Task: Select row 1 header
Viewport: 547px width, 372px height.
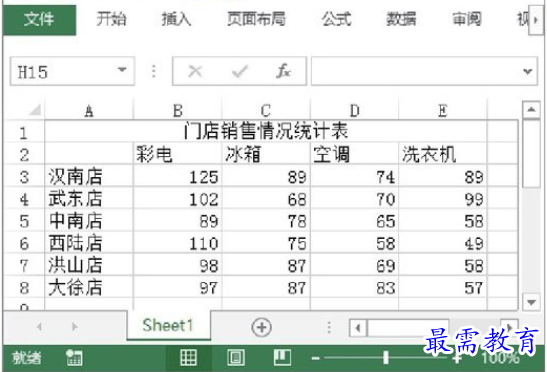Action: coord(24,132)
